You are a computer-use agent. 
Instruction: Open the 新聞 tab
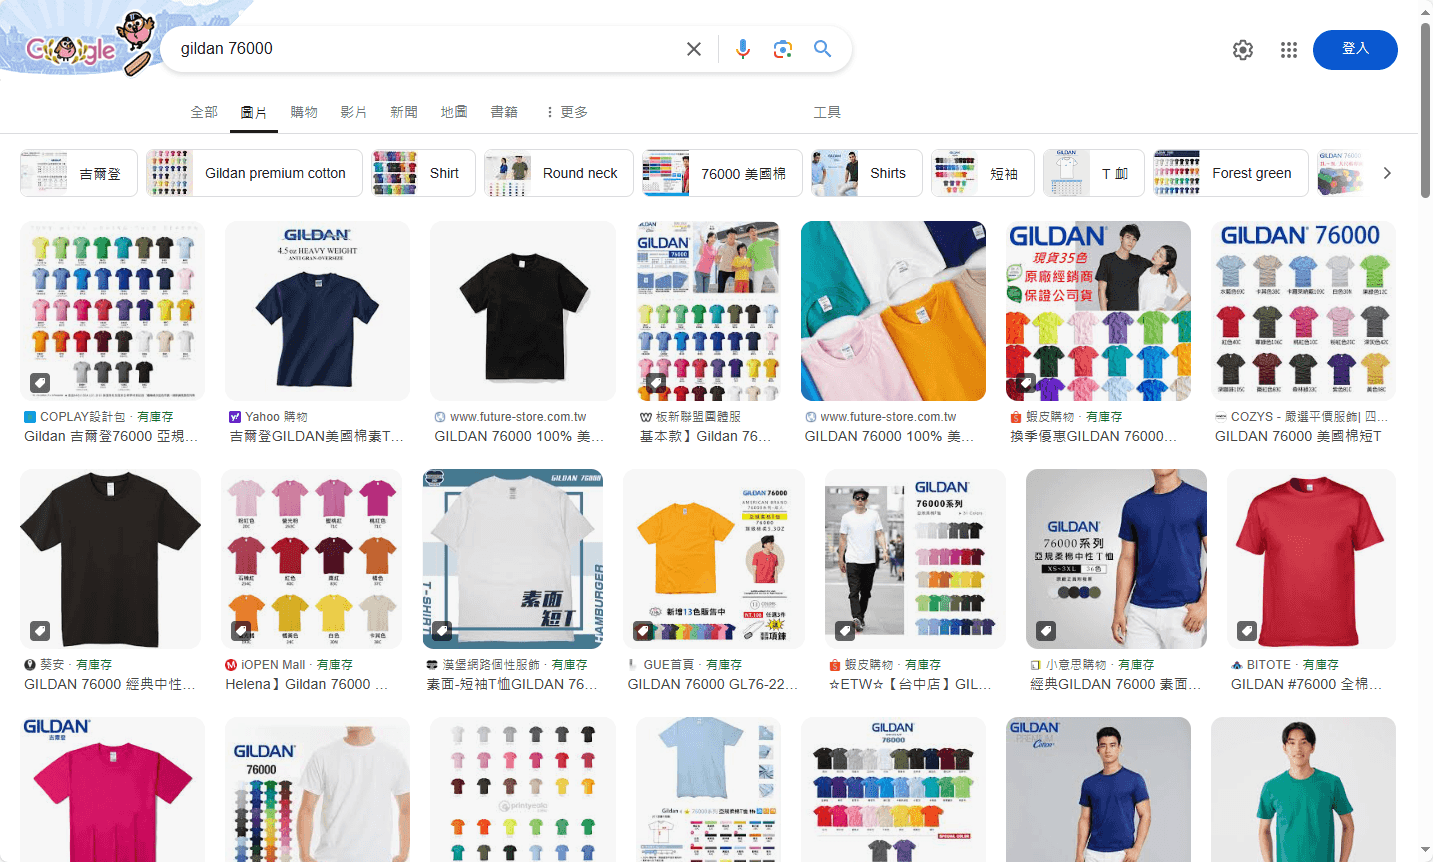pos(404,112)
